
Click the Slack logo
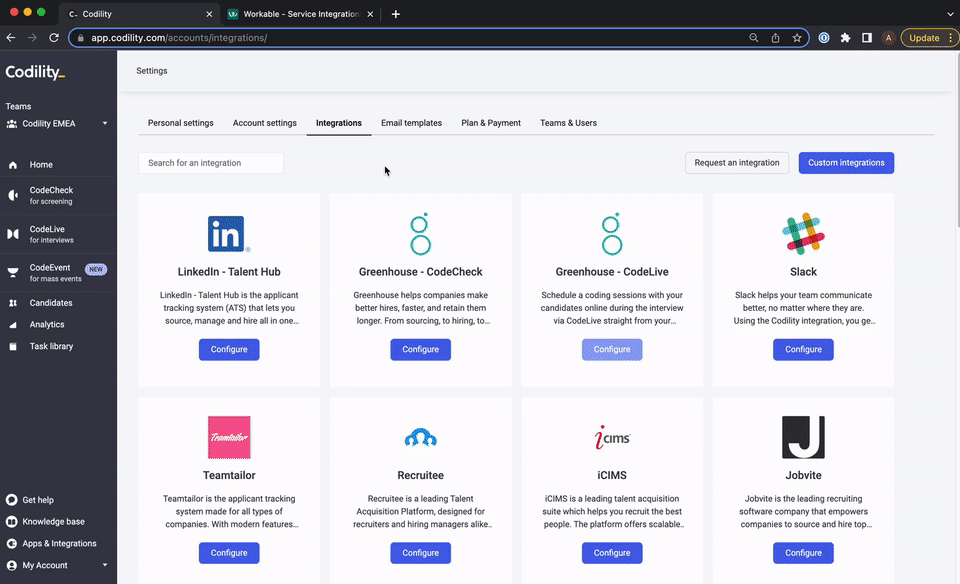(x=803, y=234)
